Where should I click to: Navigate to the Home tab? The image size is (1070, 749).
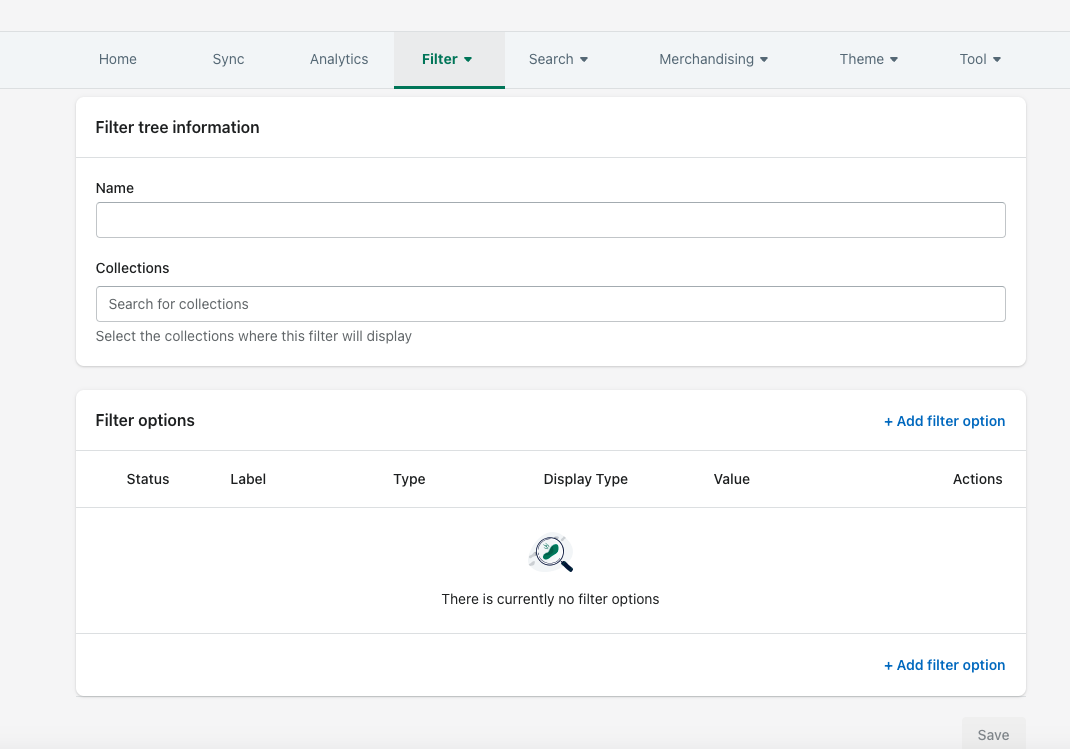(117, 59)
